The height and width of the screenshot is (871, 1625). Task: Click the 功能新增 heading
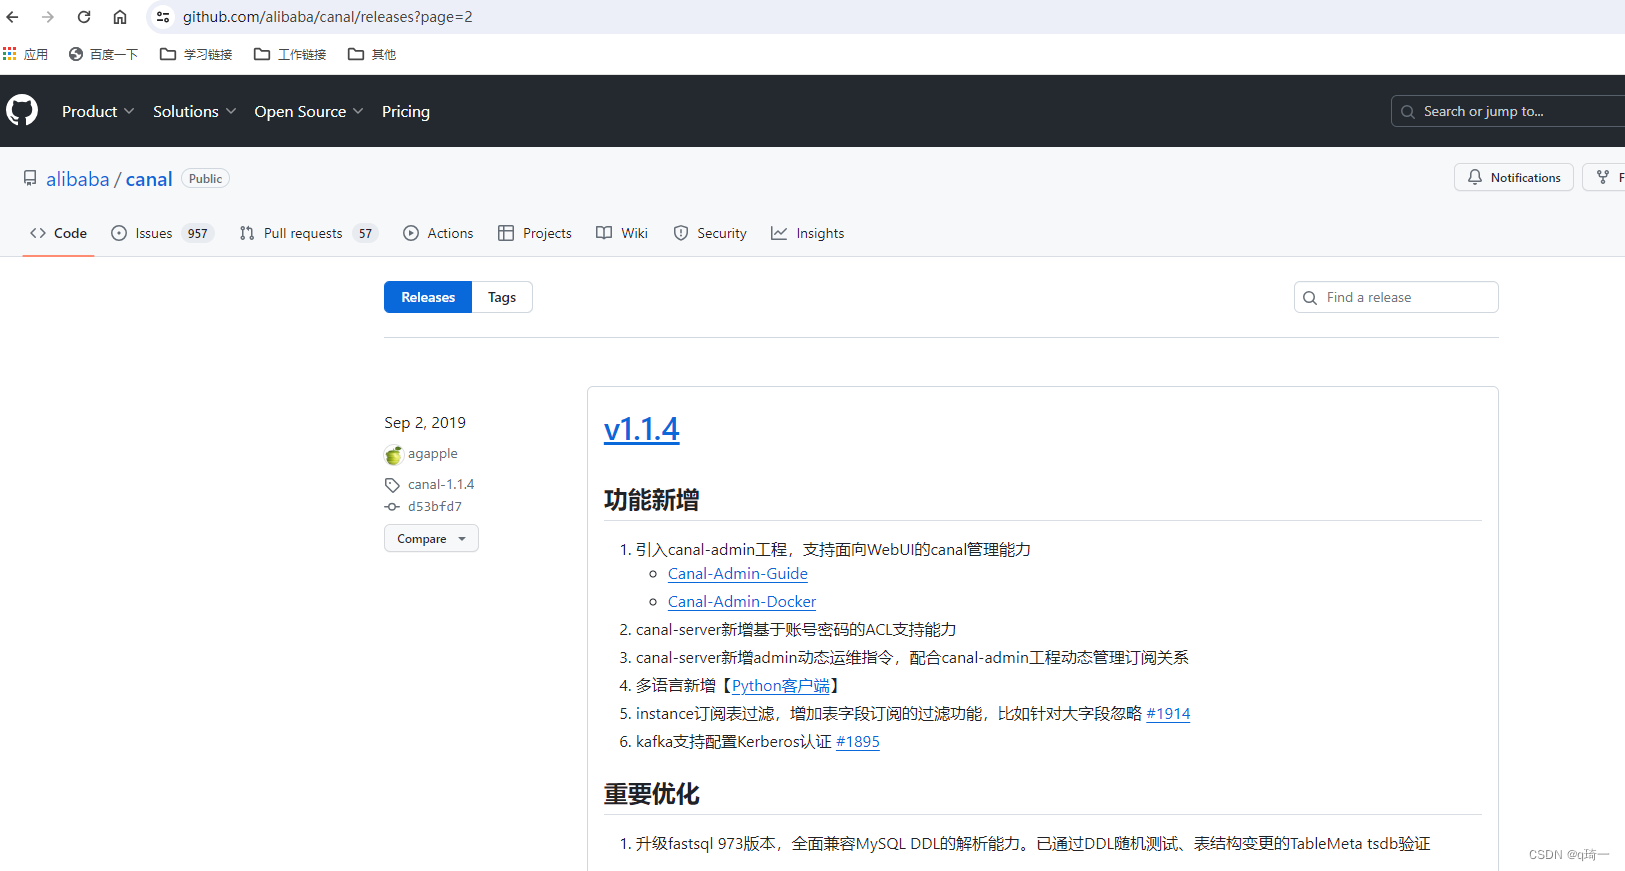(x=652, y=500)
